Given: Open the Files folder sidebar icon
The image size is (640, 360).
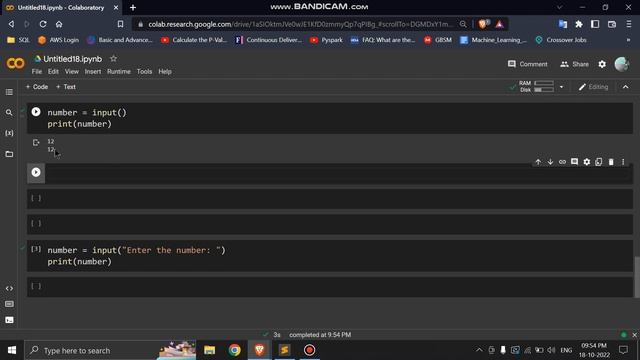Looking at the screenshot, I should (x=9, y=154).
